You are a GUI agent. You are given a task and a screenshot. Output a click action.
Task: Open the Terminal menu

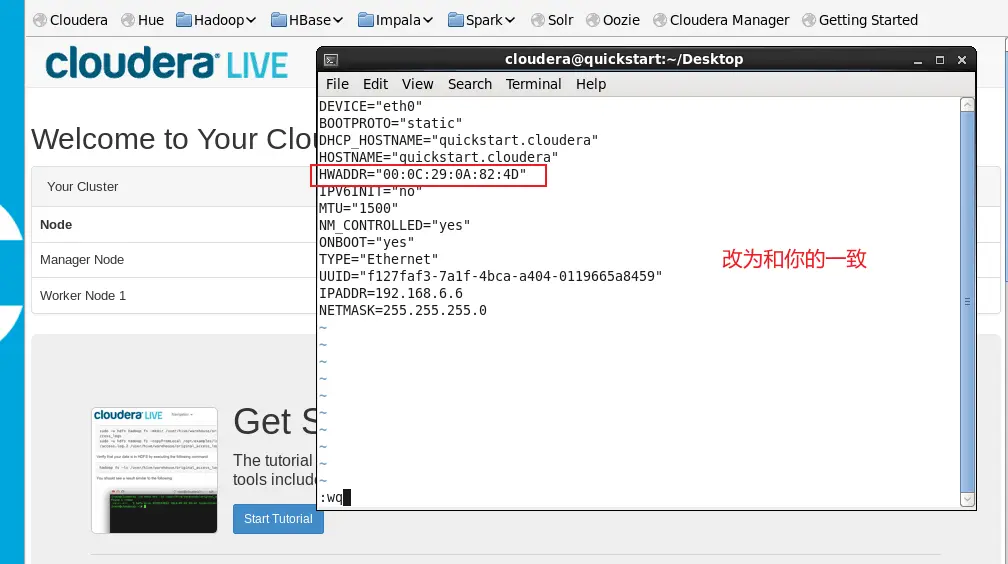pyautogui.click(x=533, y=84)
